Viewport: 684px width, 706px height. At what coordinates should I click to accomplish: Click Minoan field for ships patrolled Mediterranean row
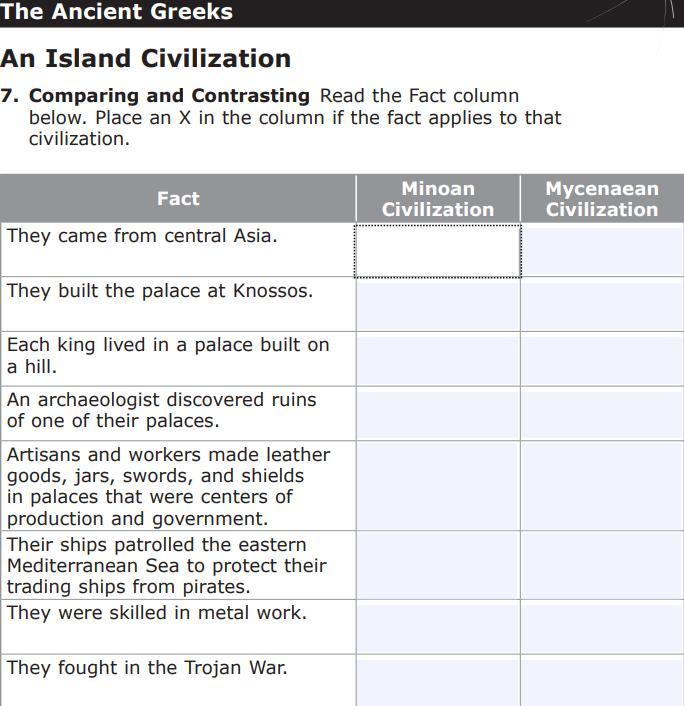[437, 566]
